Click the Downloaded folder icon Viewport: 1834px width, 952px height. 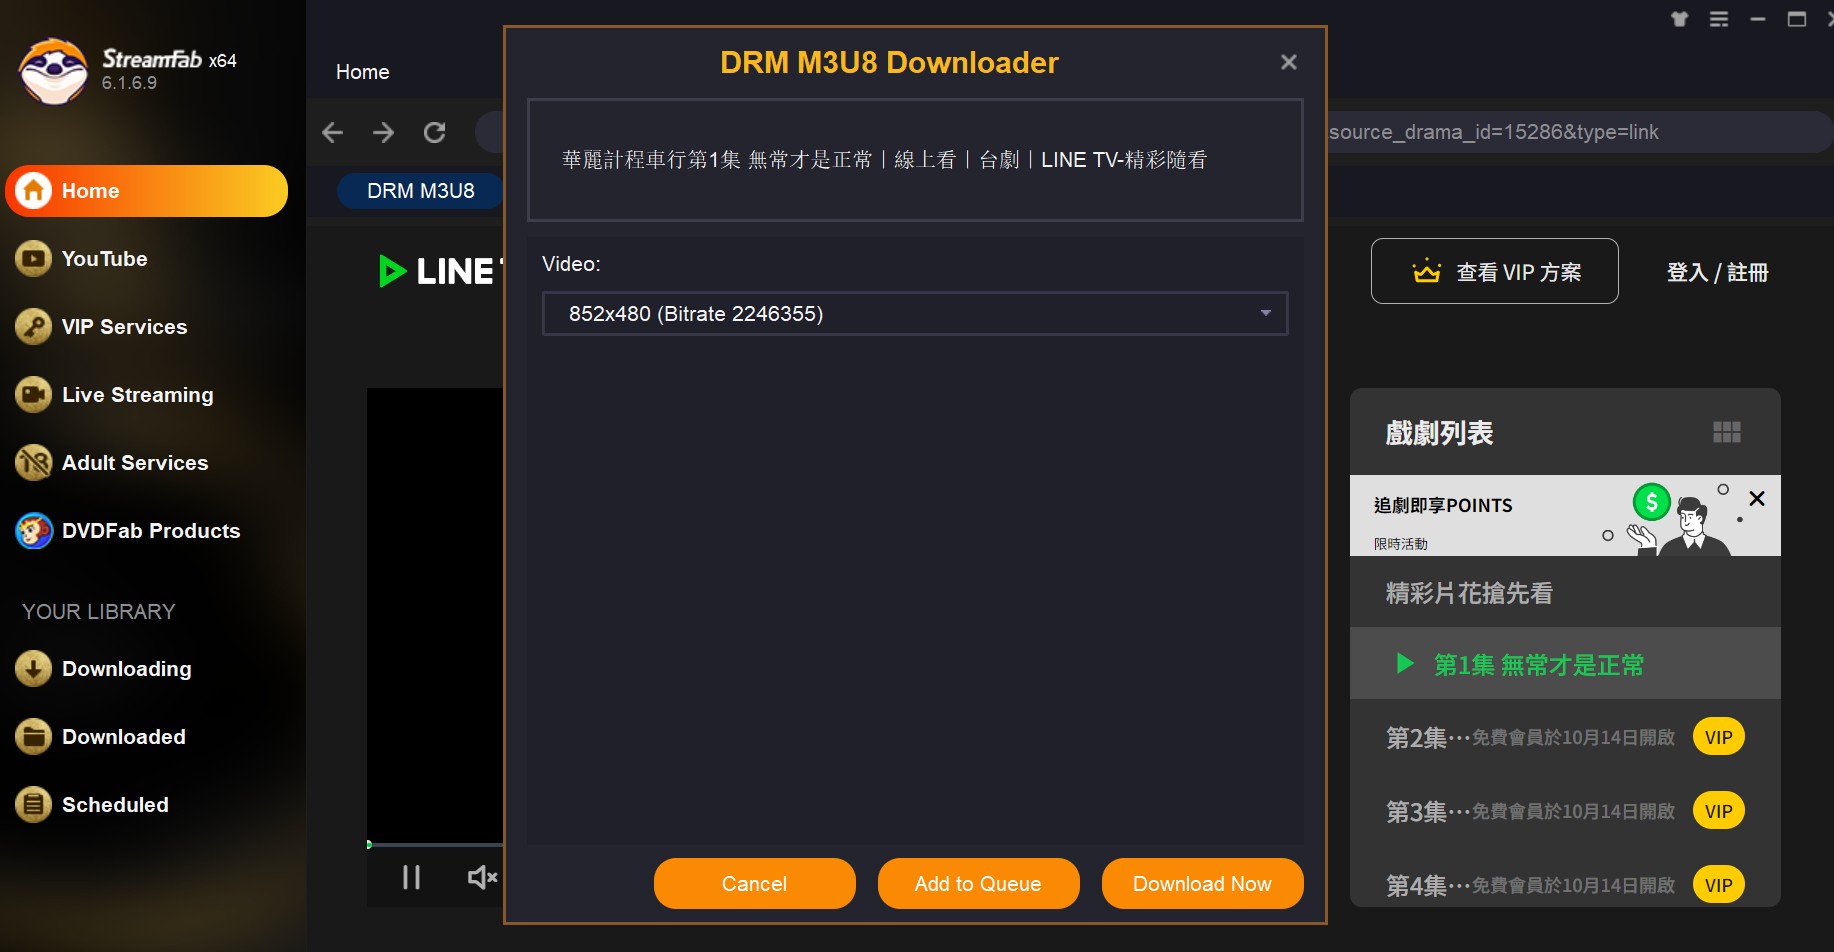33,737
